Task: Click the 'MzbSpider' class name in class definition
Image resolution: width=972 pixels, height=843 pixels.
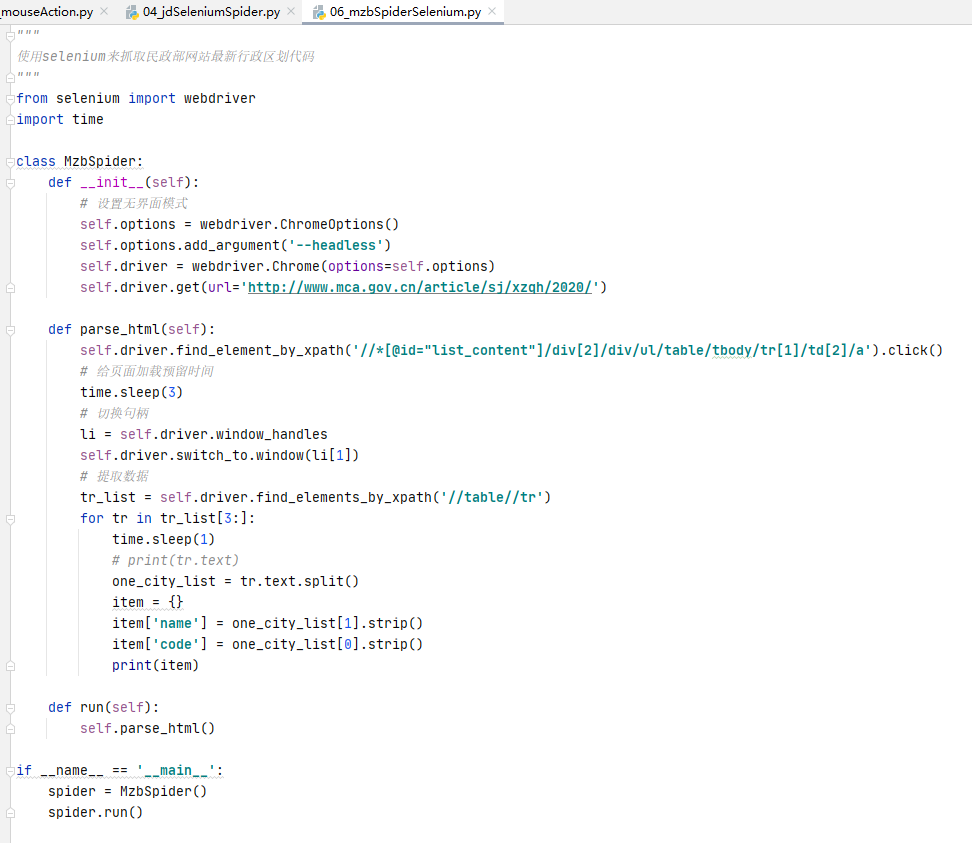Action: point(100,161)
